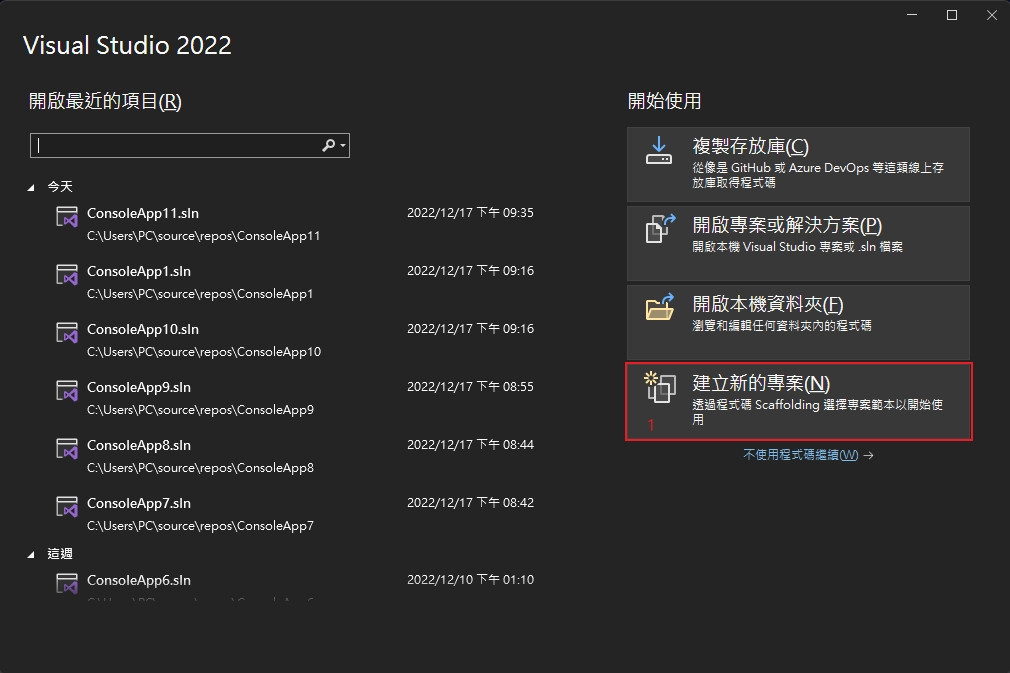The width and height of the screenshot is (1010, 673).
Task: Maximize the Visual Studio 2022 window
Action: [x=951, y=15]
